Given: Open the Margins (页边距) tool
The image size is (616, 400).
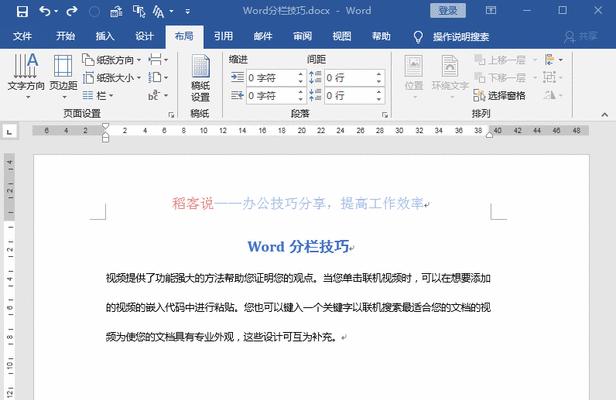Looking at the screenshot, I should click(63, 76).
